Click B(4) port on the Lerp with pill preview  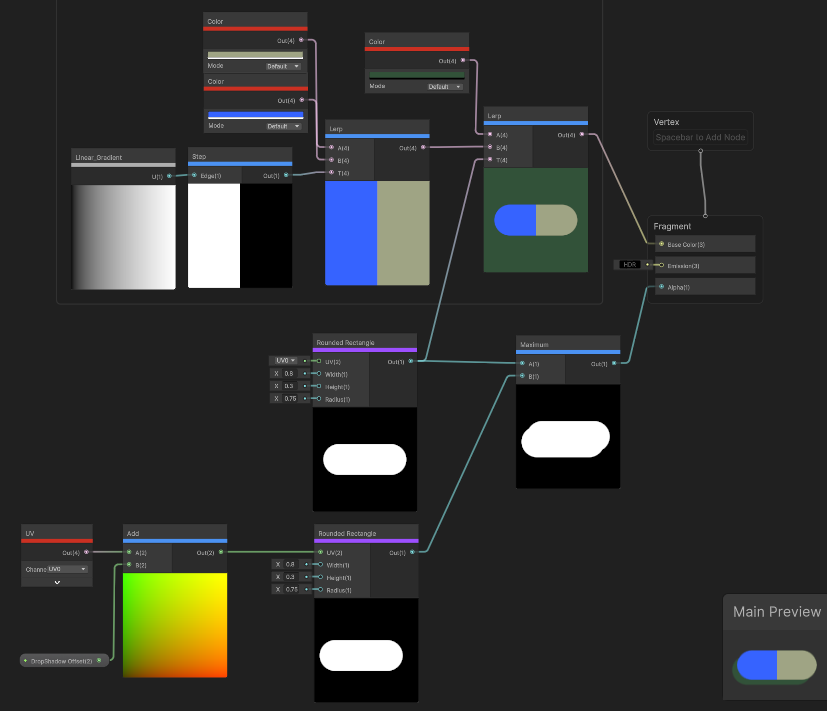coord(490,147)
